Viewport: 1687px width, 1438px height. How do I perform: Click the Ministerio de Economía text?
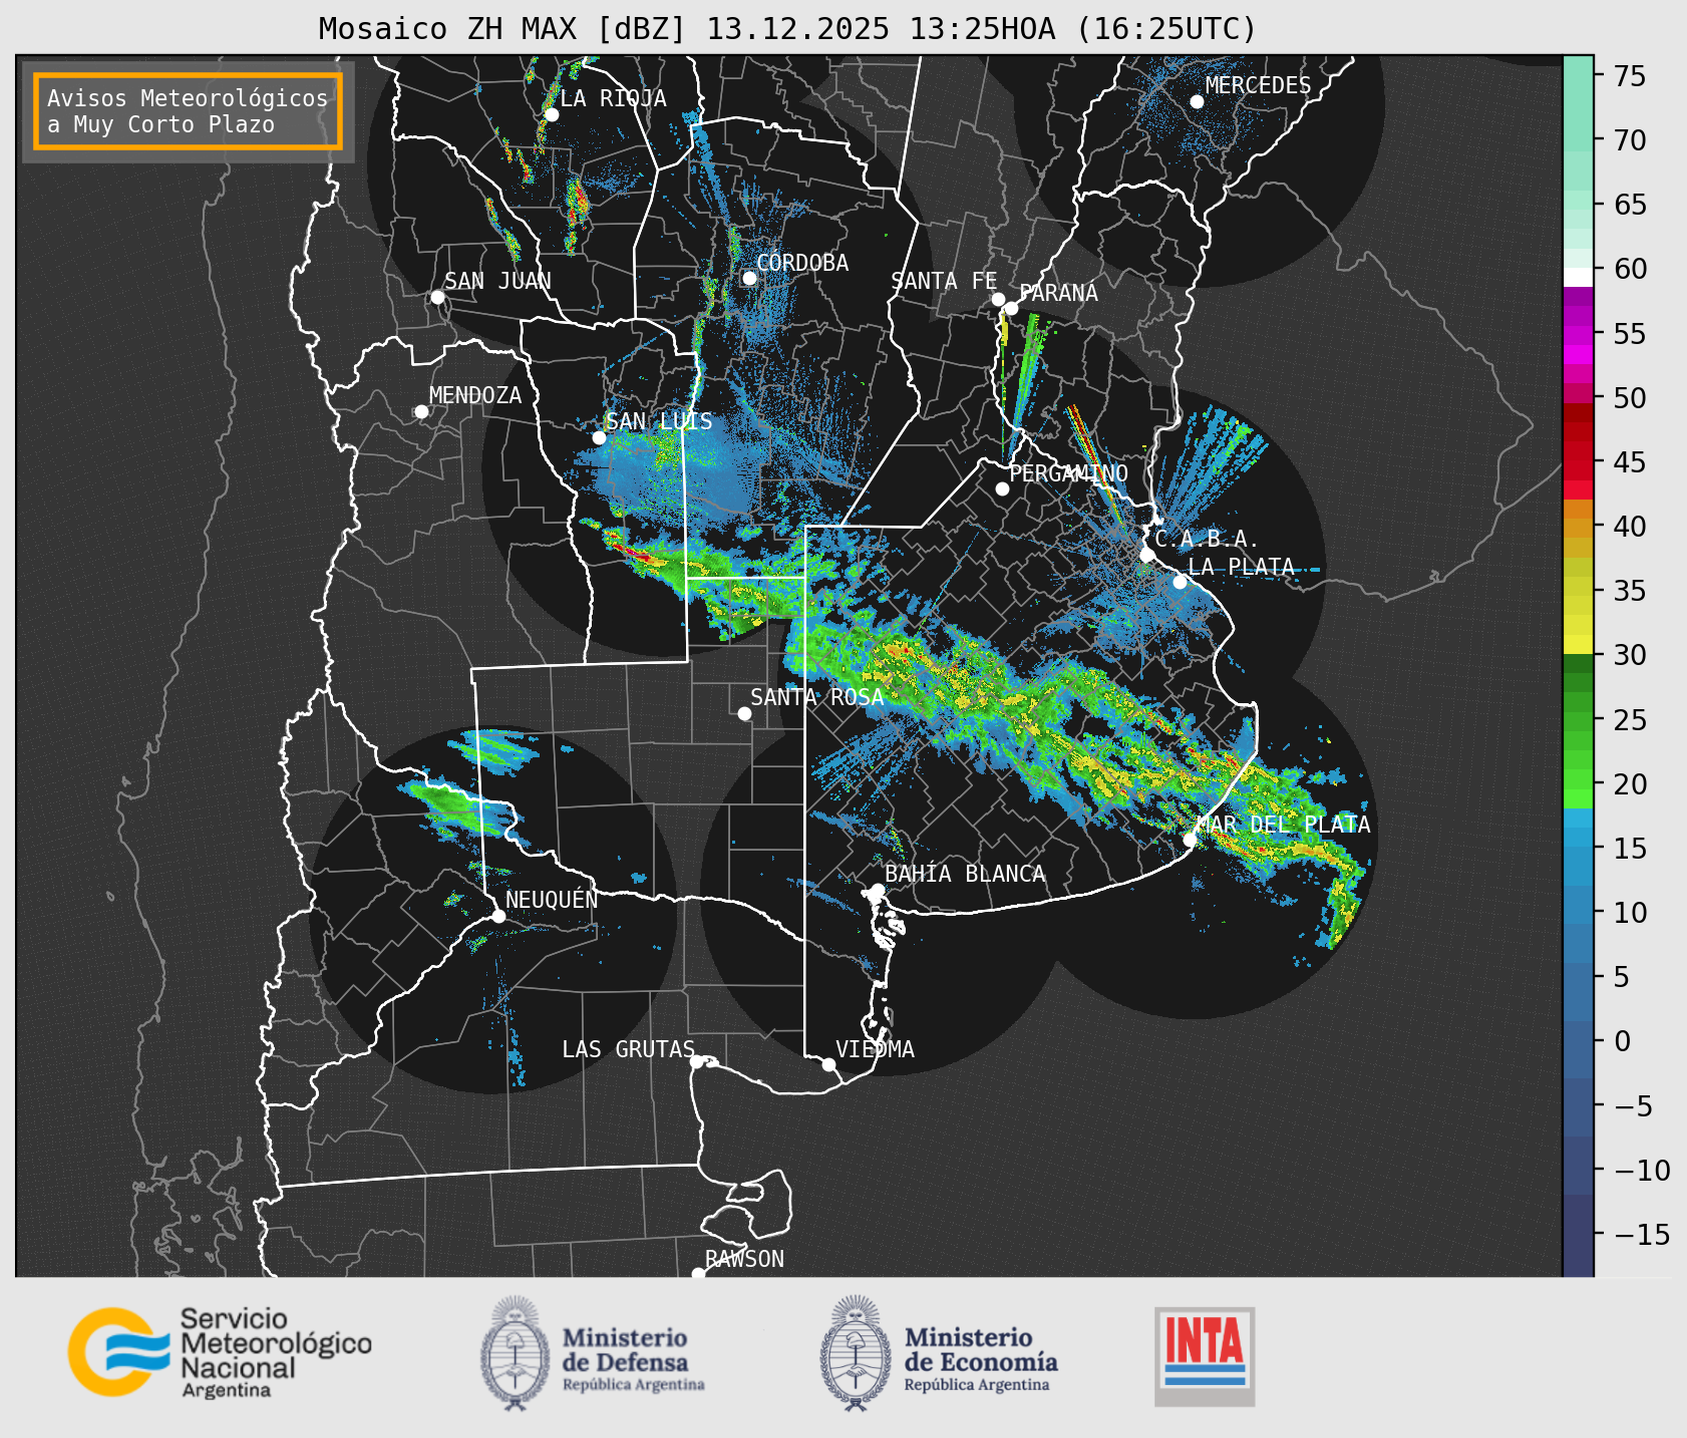coord(981,1359)
